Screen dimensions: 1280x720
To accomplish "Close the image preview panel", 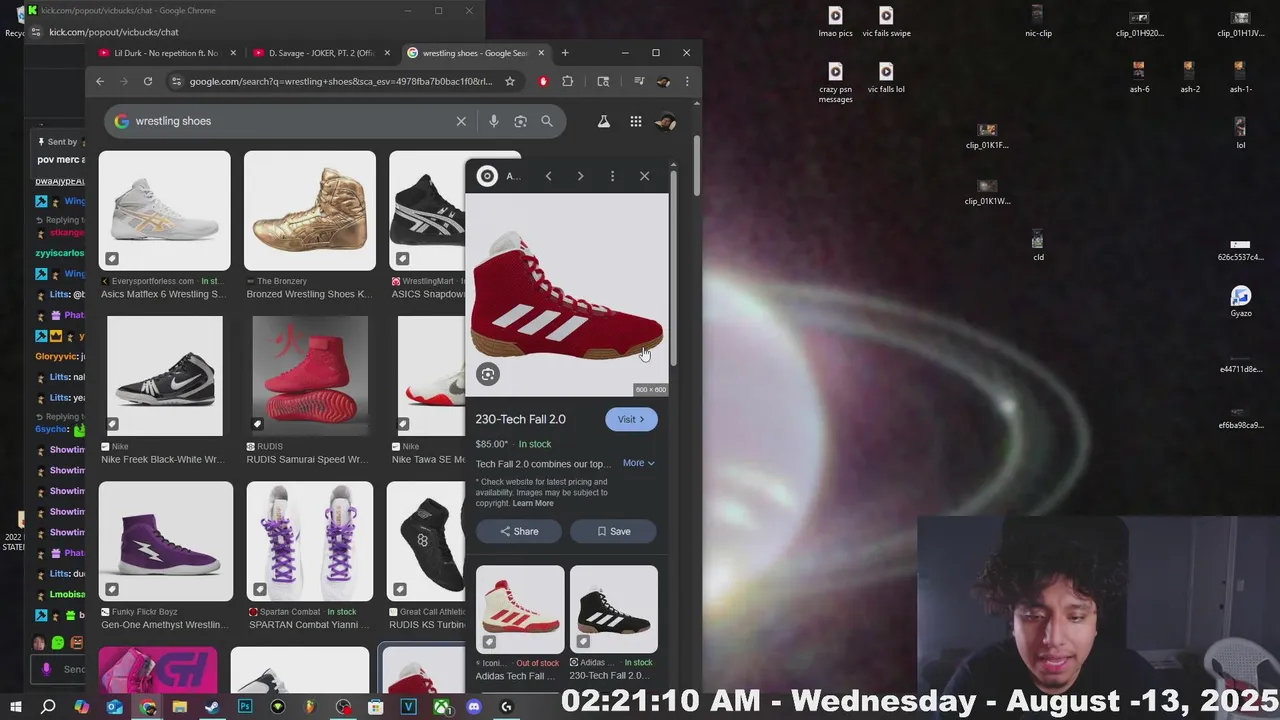I will point(644,176).
